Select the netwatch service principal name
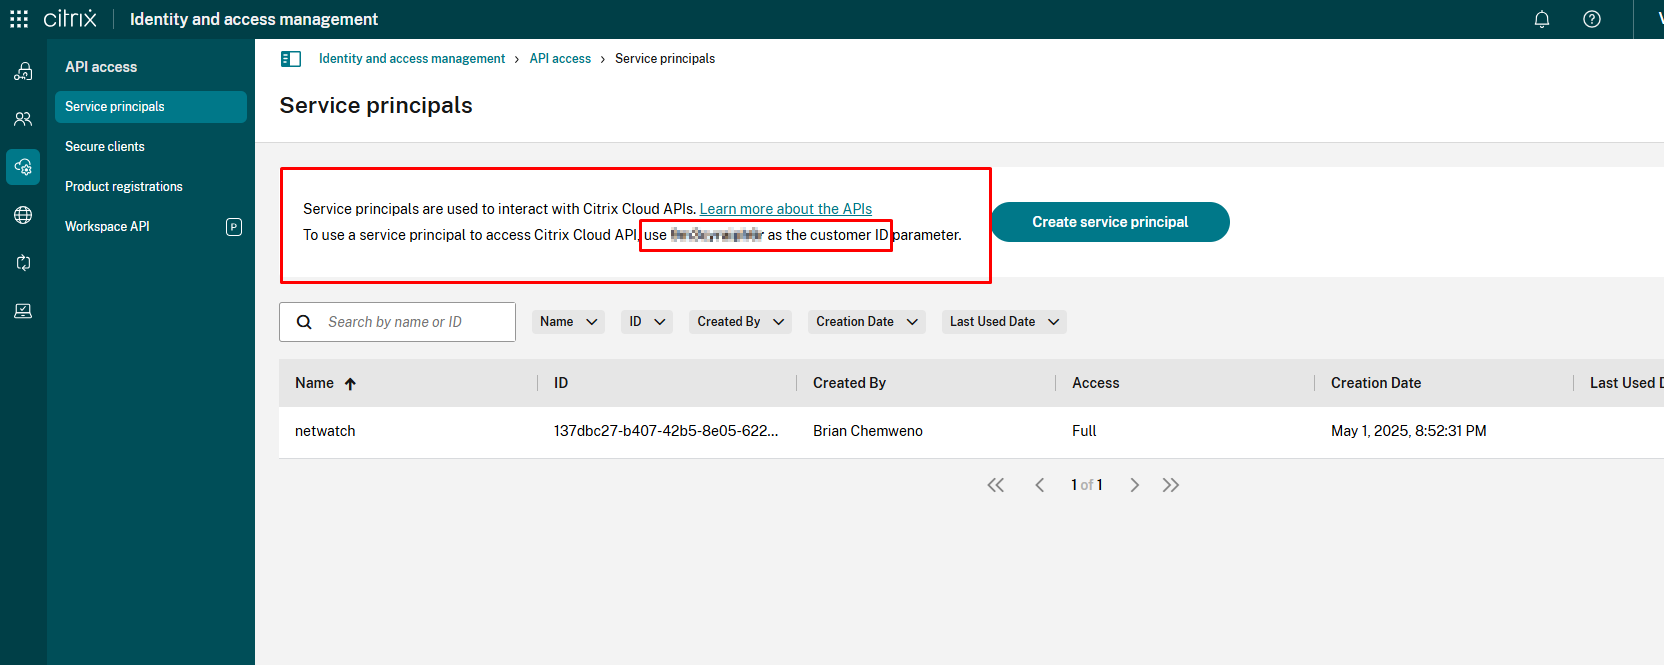 tap(325, 431)
